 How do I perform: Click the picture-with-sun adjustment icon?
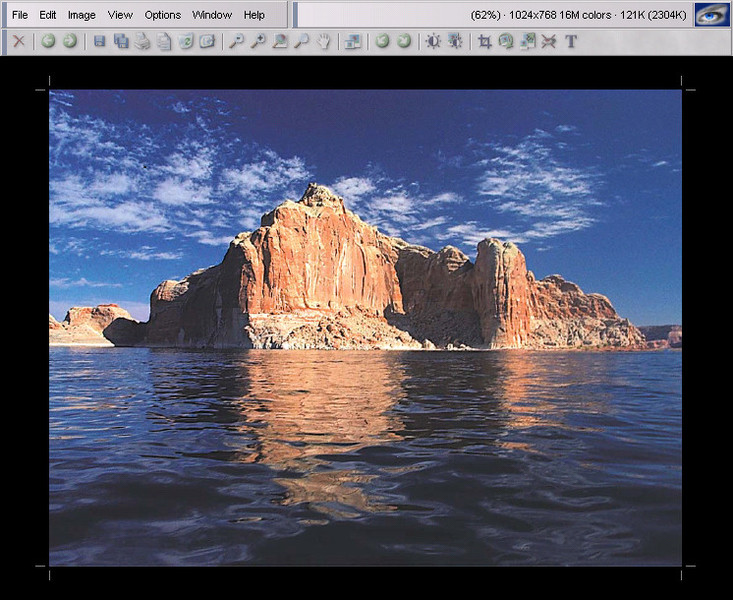(x=455, y=41)
